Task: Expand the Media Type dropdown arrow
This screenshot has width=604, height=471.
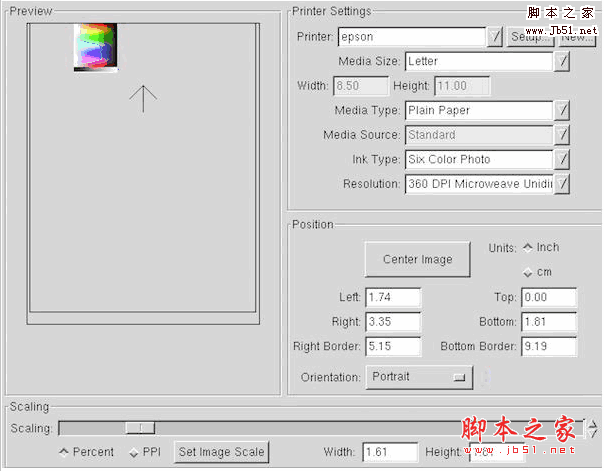Action: (x=562, y=111)
